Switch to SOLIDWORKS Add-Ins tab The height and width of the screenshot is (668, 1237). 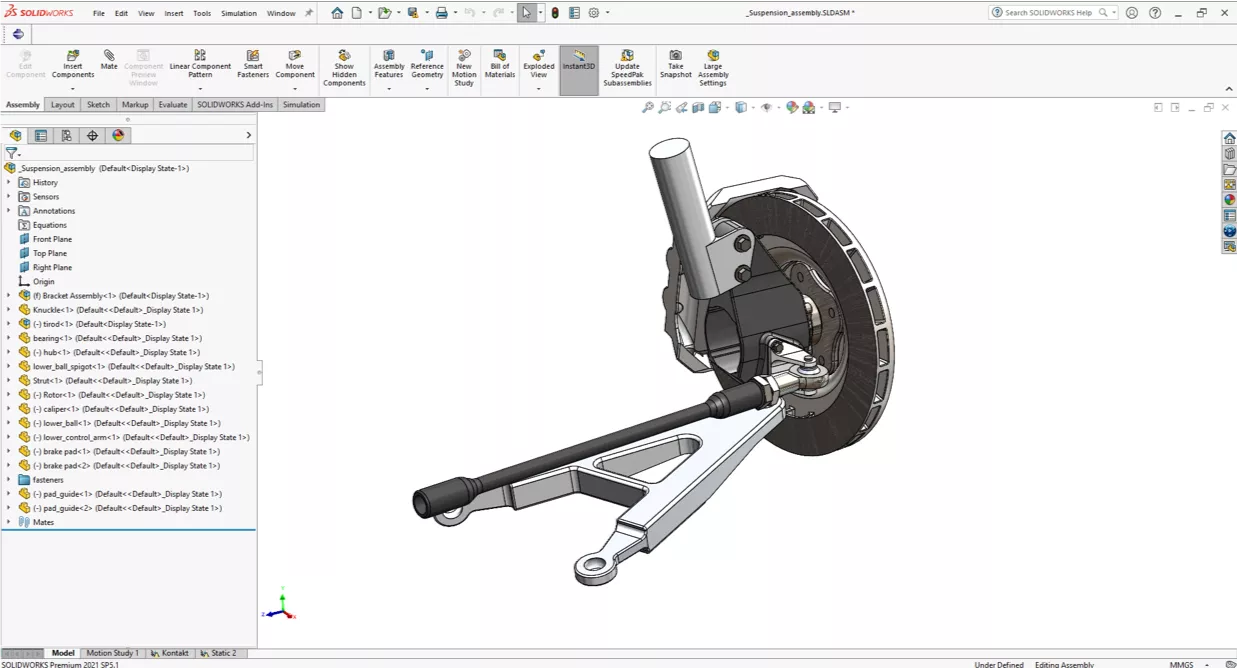[x=235, y=104]
